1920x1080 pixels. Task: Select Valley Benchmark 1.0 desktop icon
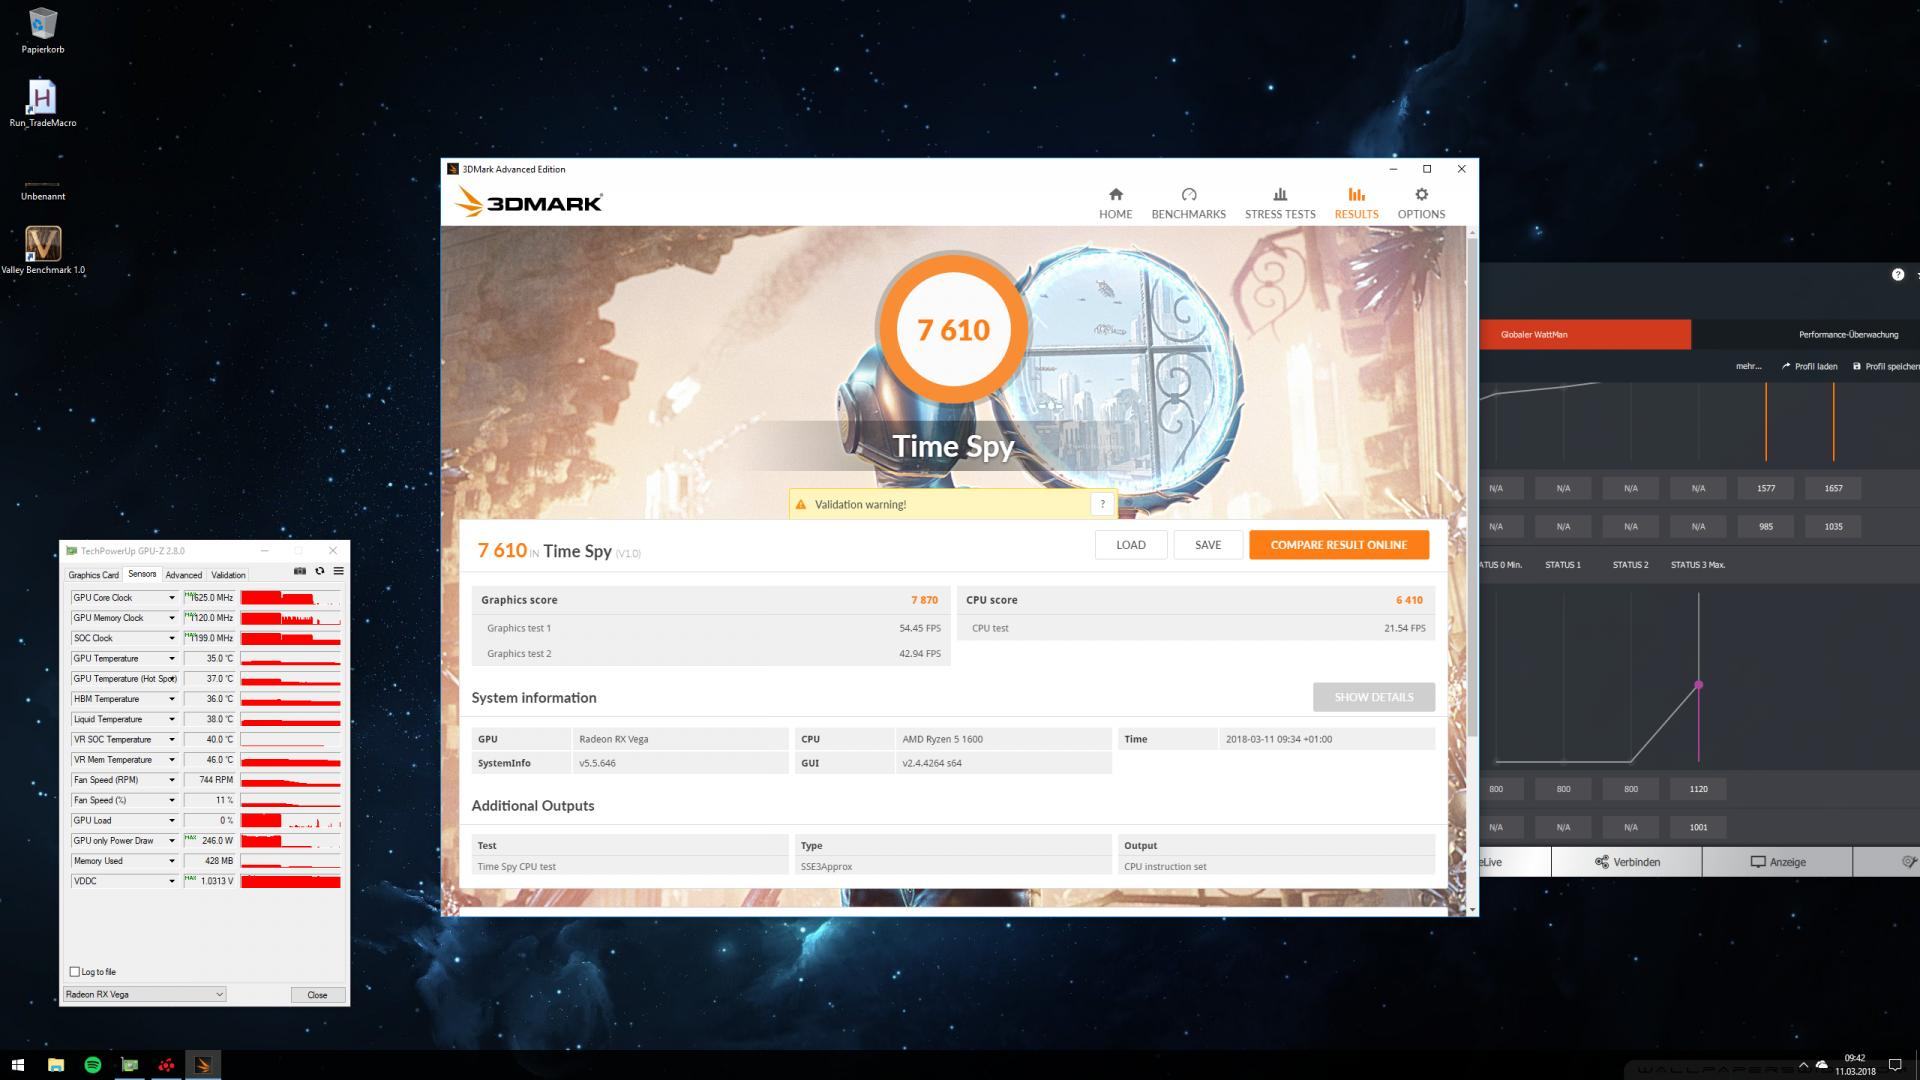pos(43,250)
